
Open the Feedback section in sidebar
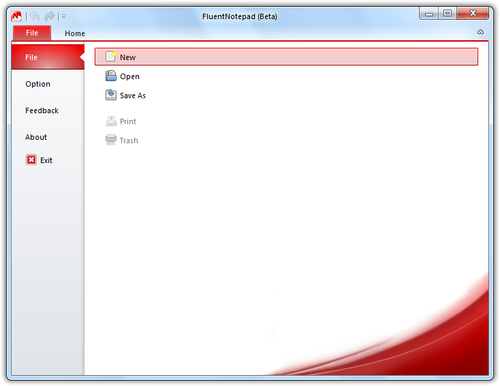point(42,111)
